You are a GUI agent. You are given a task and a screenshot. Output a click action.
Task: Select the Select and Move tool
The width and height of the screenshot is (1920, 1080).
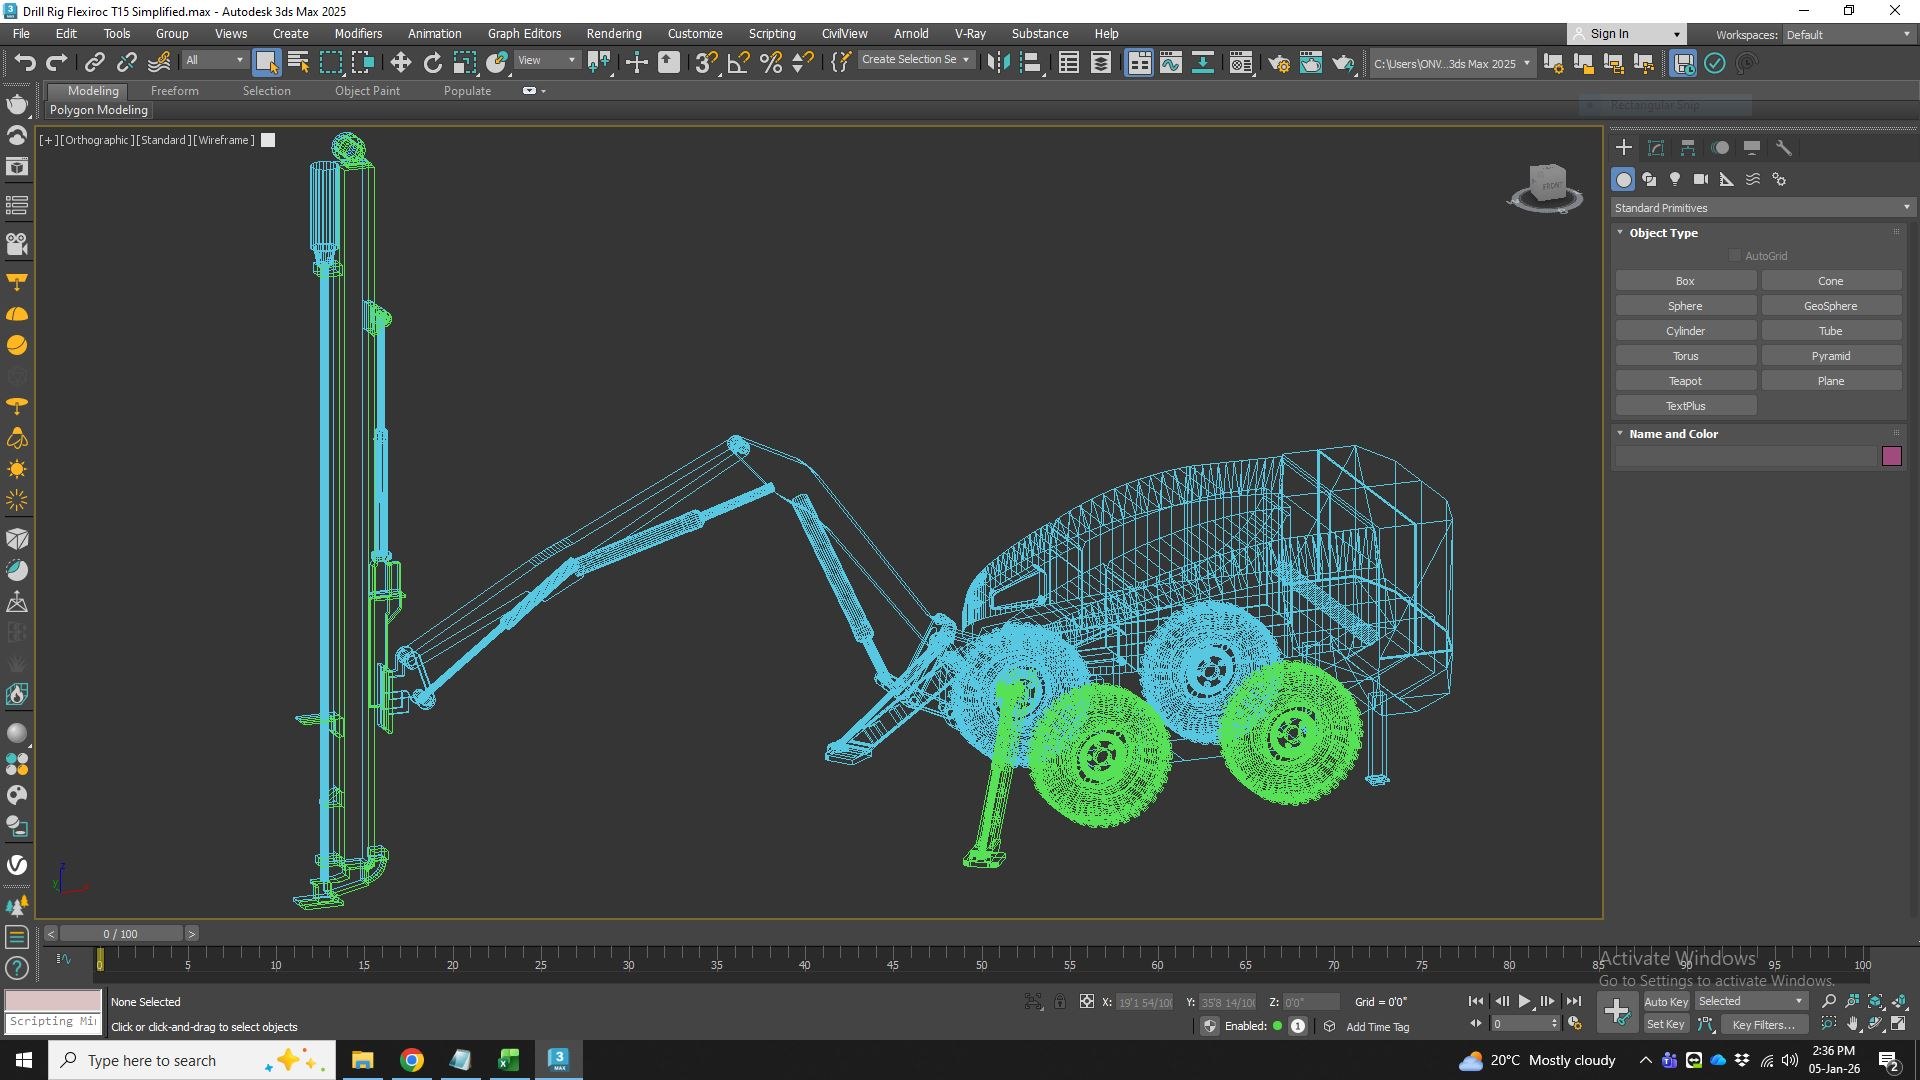pos(400,63)
